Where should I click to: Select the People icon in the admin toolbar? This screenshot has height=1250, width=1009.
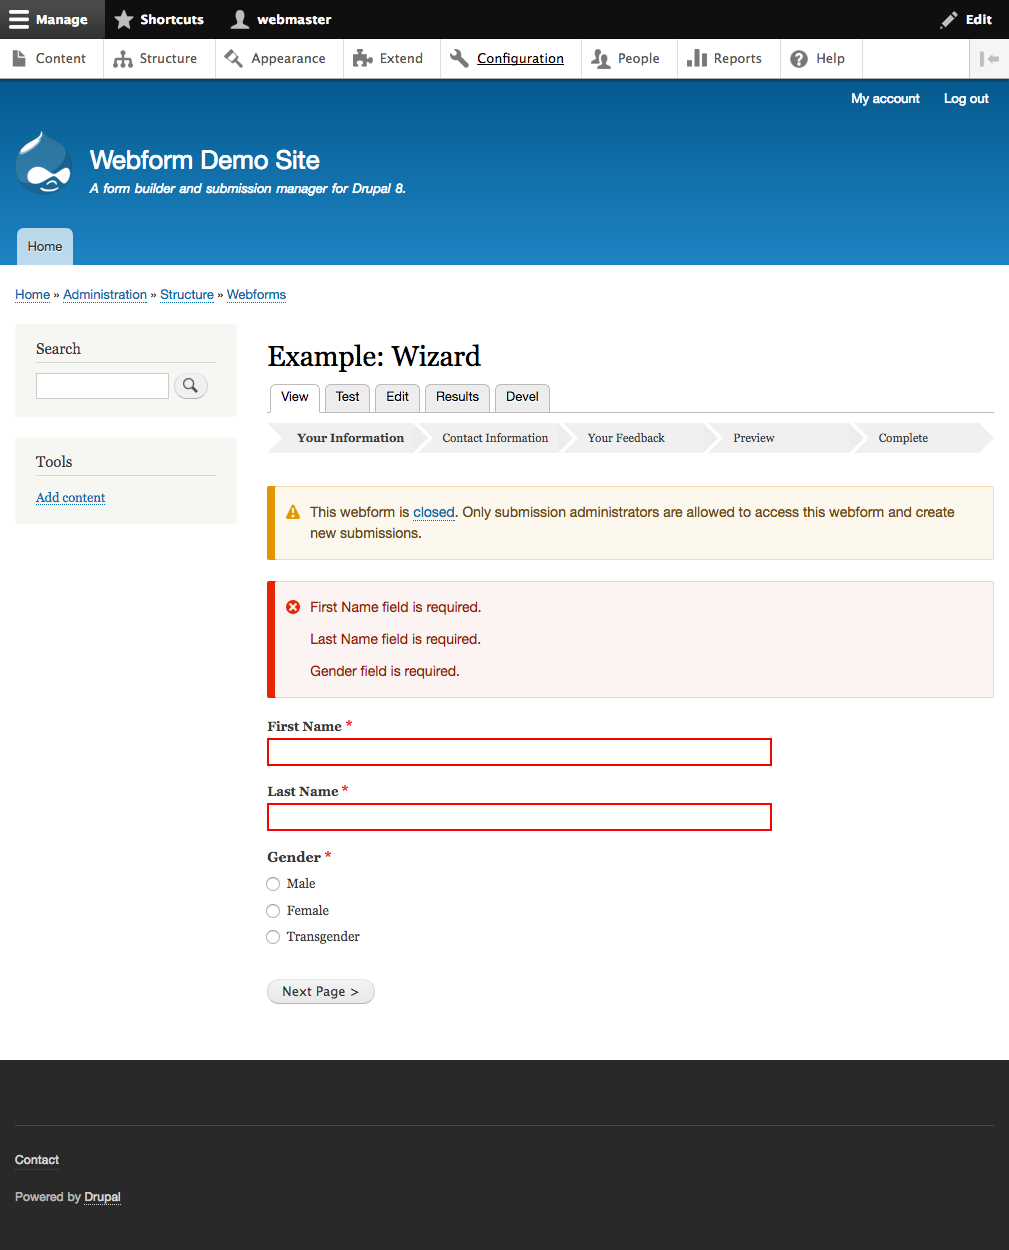[x=601, y=58]
